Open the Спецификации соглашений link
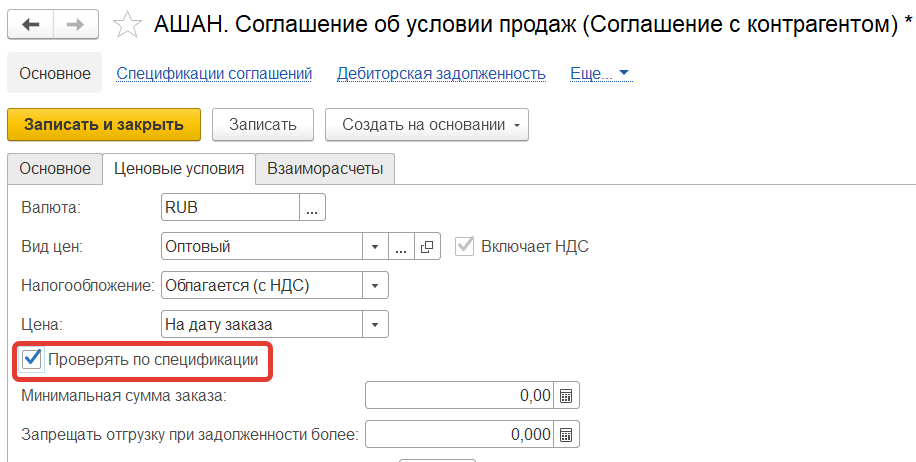Screen dimensions: 916x462 pyautogui.click(x=214, y=73)
